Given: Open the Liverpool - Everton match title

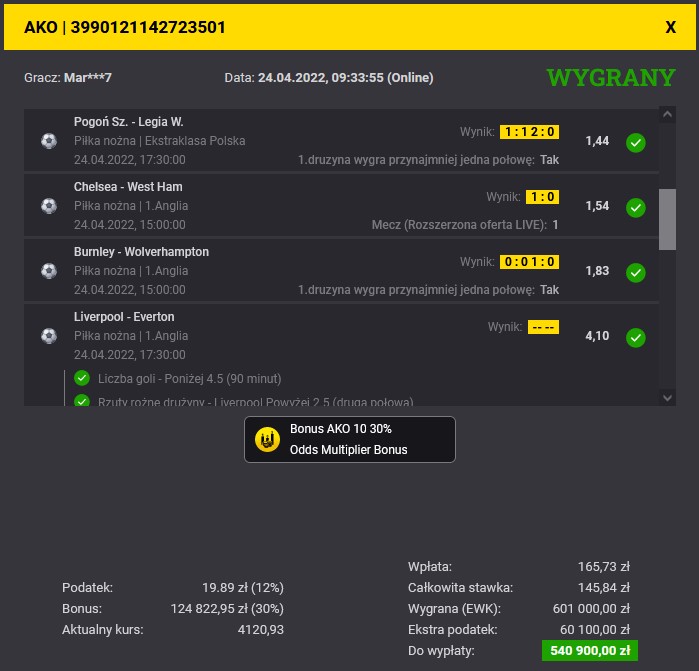Looking at the screenshot, I should click(124, 317).
